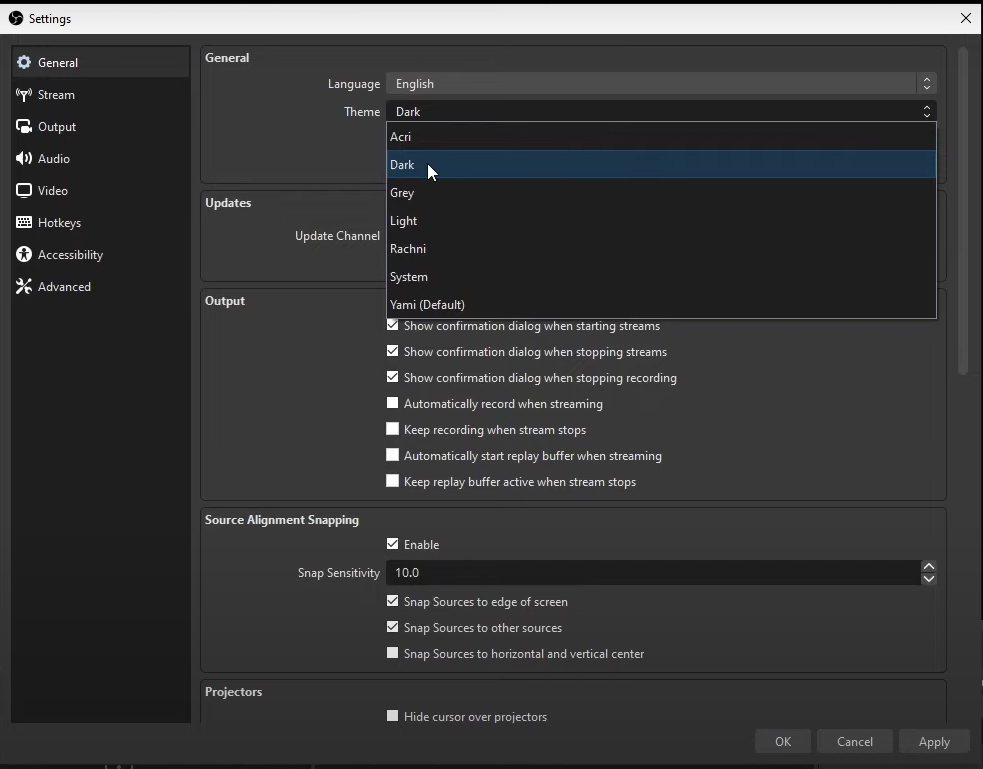Click the Apply button
The height and width of the screenshot is (769, 983).
click(x=932, y=741)
